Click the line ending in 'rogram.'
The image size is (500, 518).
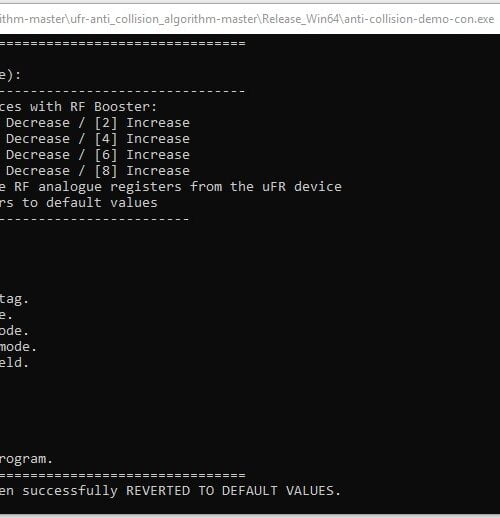(x=26, y=459)
